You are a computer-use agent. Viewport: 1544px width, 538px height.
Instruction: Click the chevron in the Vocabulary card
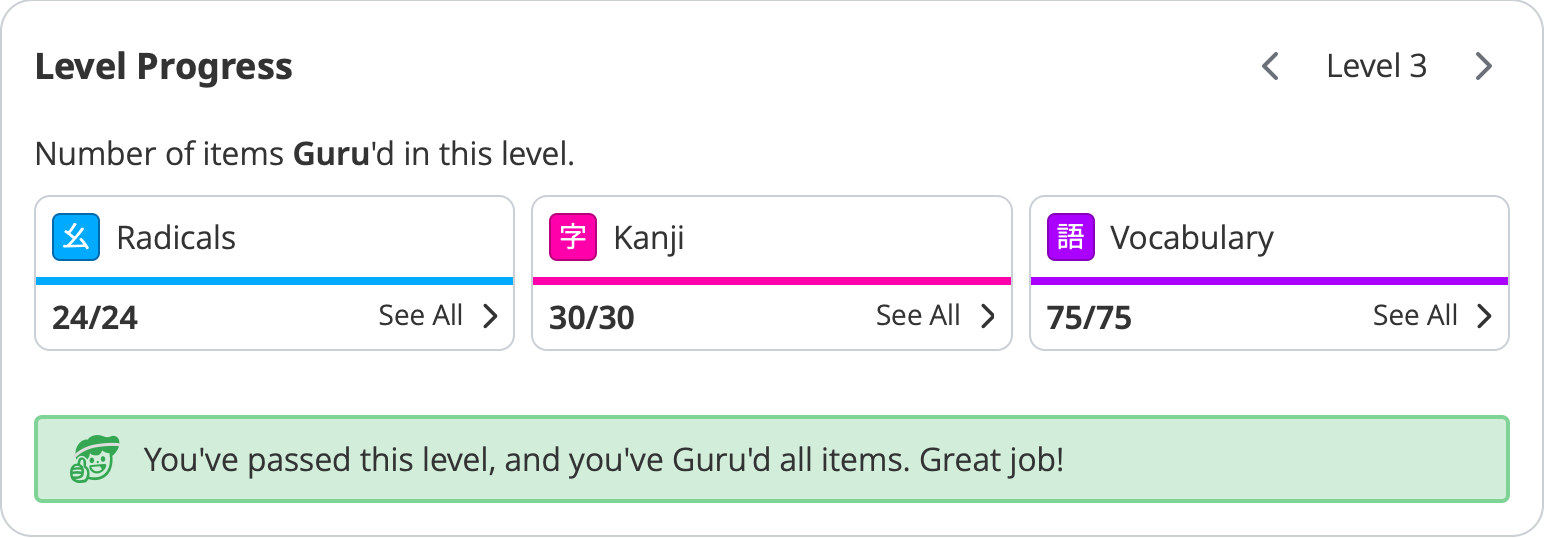point(1484,316)
